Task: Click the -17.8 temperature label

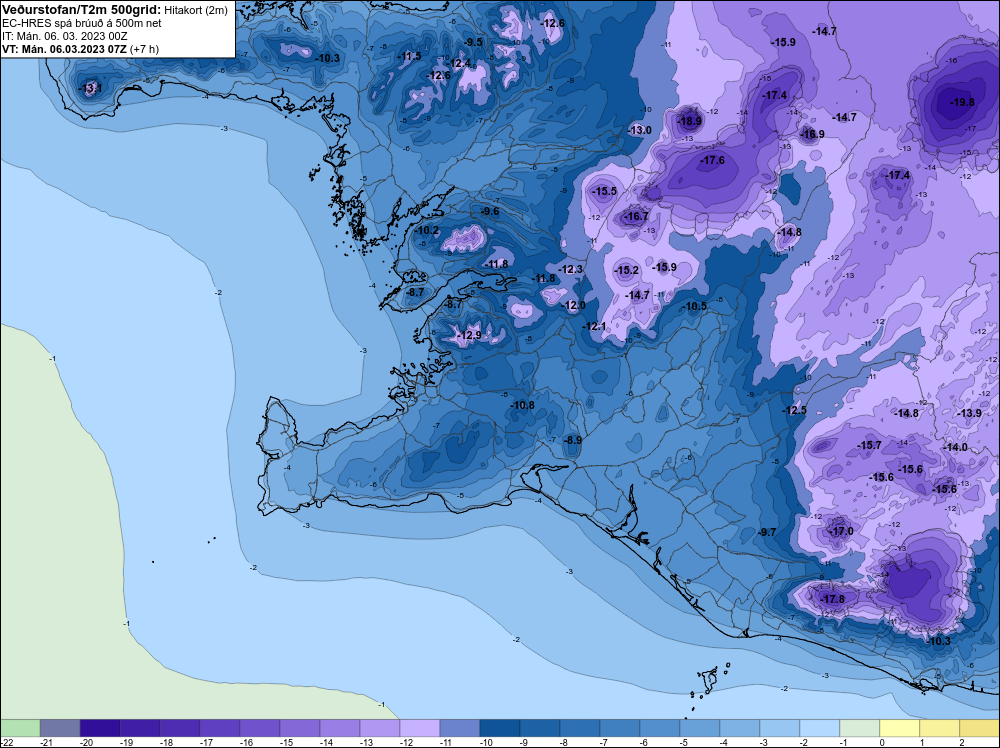Action: (x=832, y=599)
